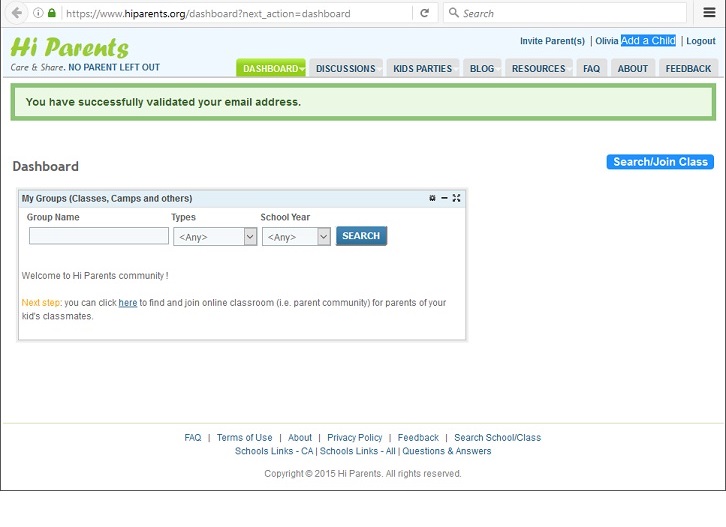Click the green padlock security icon

[52, 13]
